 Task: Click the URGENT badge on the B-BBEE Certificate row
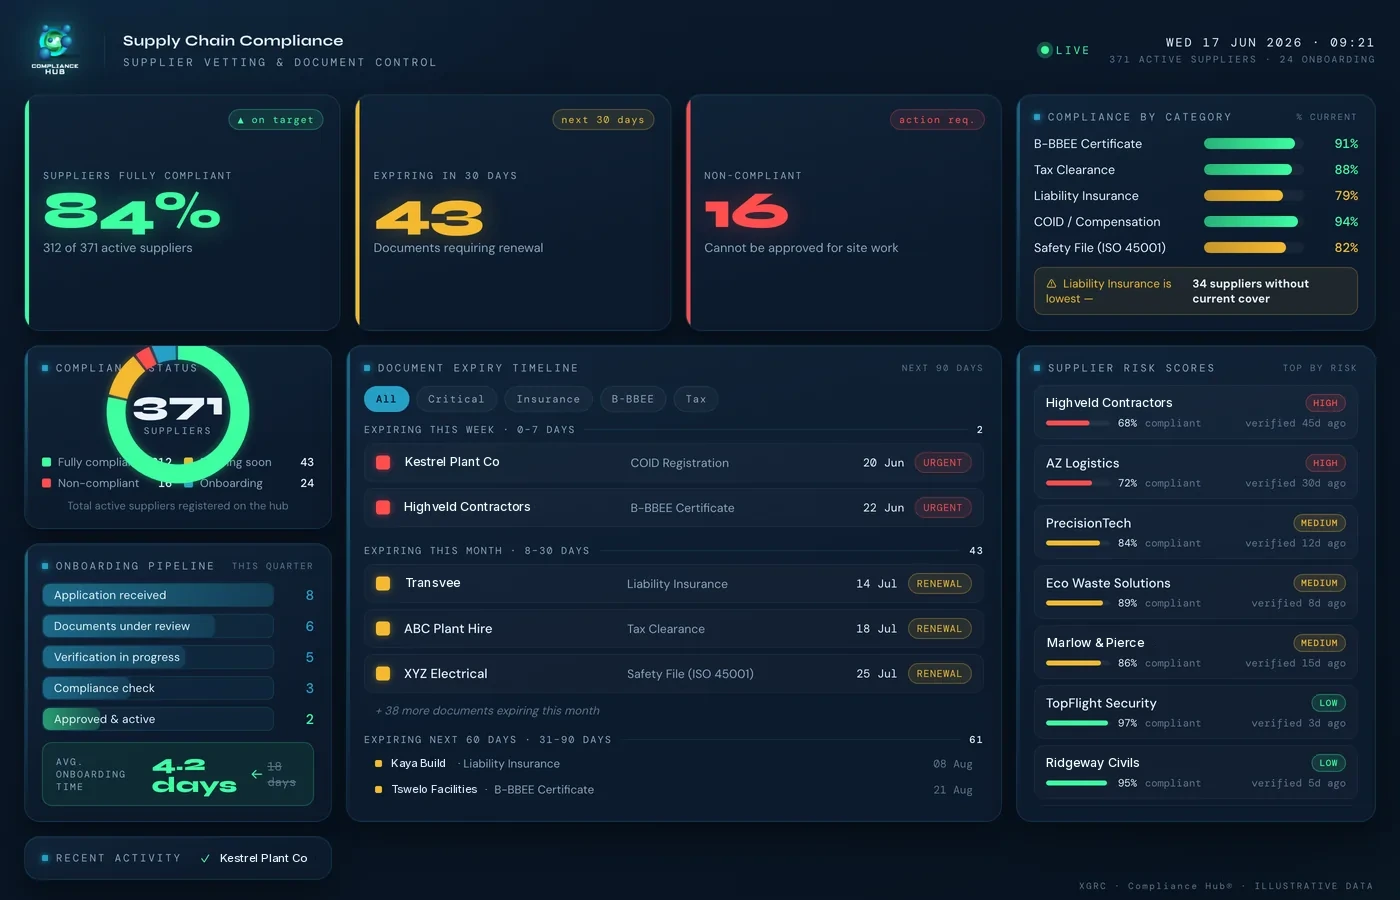pyautogui.click(x=943, y=508)
